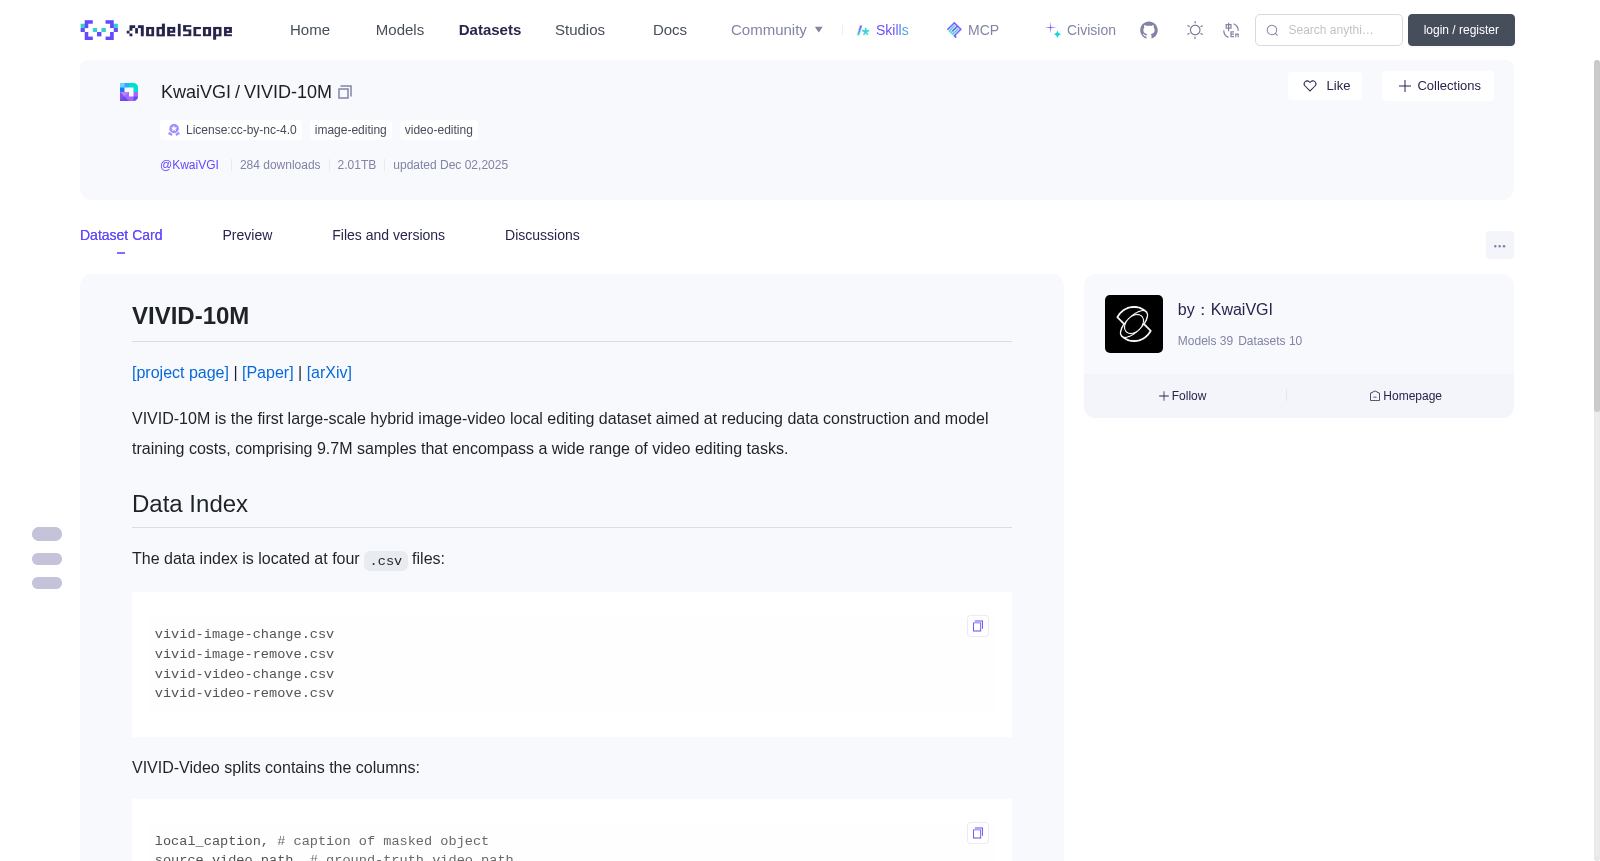Viewport: 1600px width, 861px height.
Task: Select the Dataset Card tab
Action: point(121,235)
